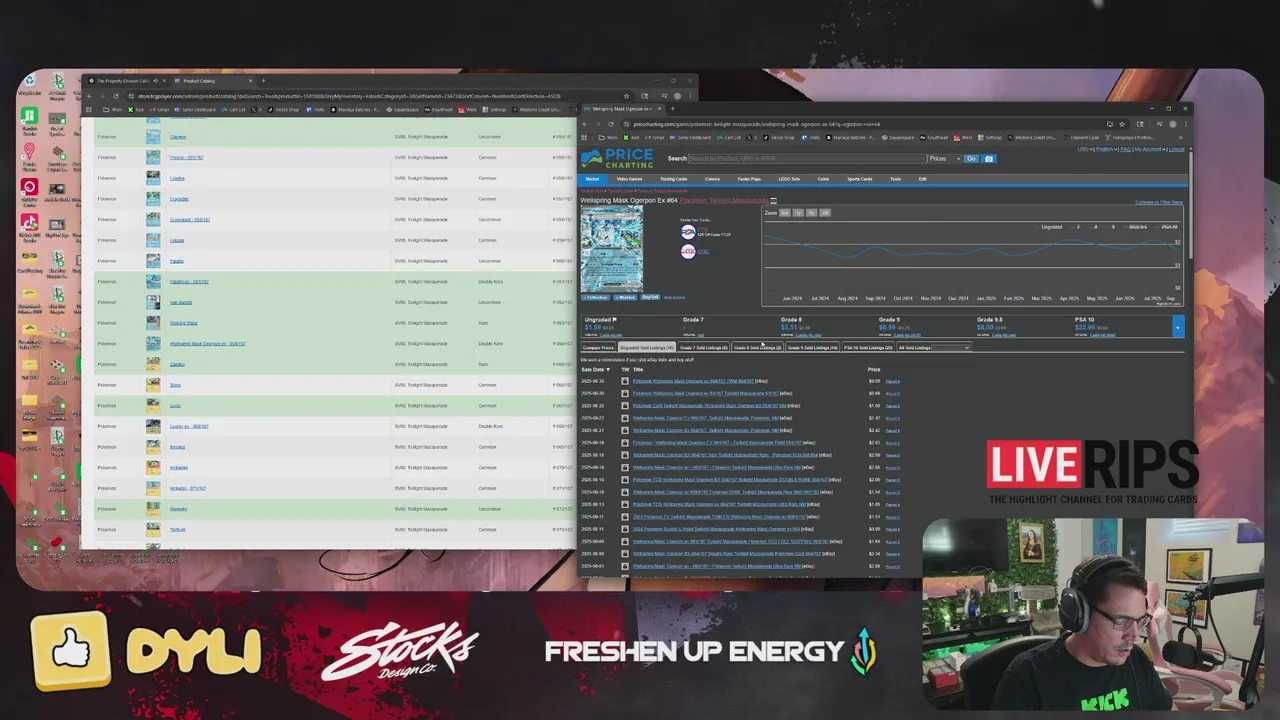This screenshot has width=1280, height=720.
Task: Toggle the BGS 9.5 series in the chart legend
Action: coord(1136,227)
